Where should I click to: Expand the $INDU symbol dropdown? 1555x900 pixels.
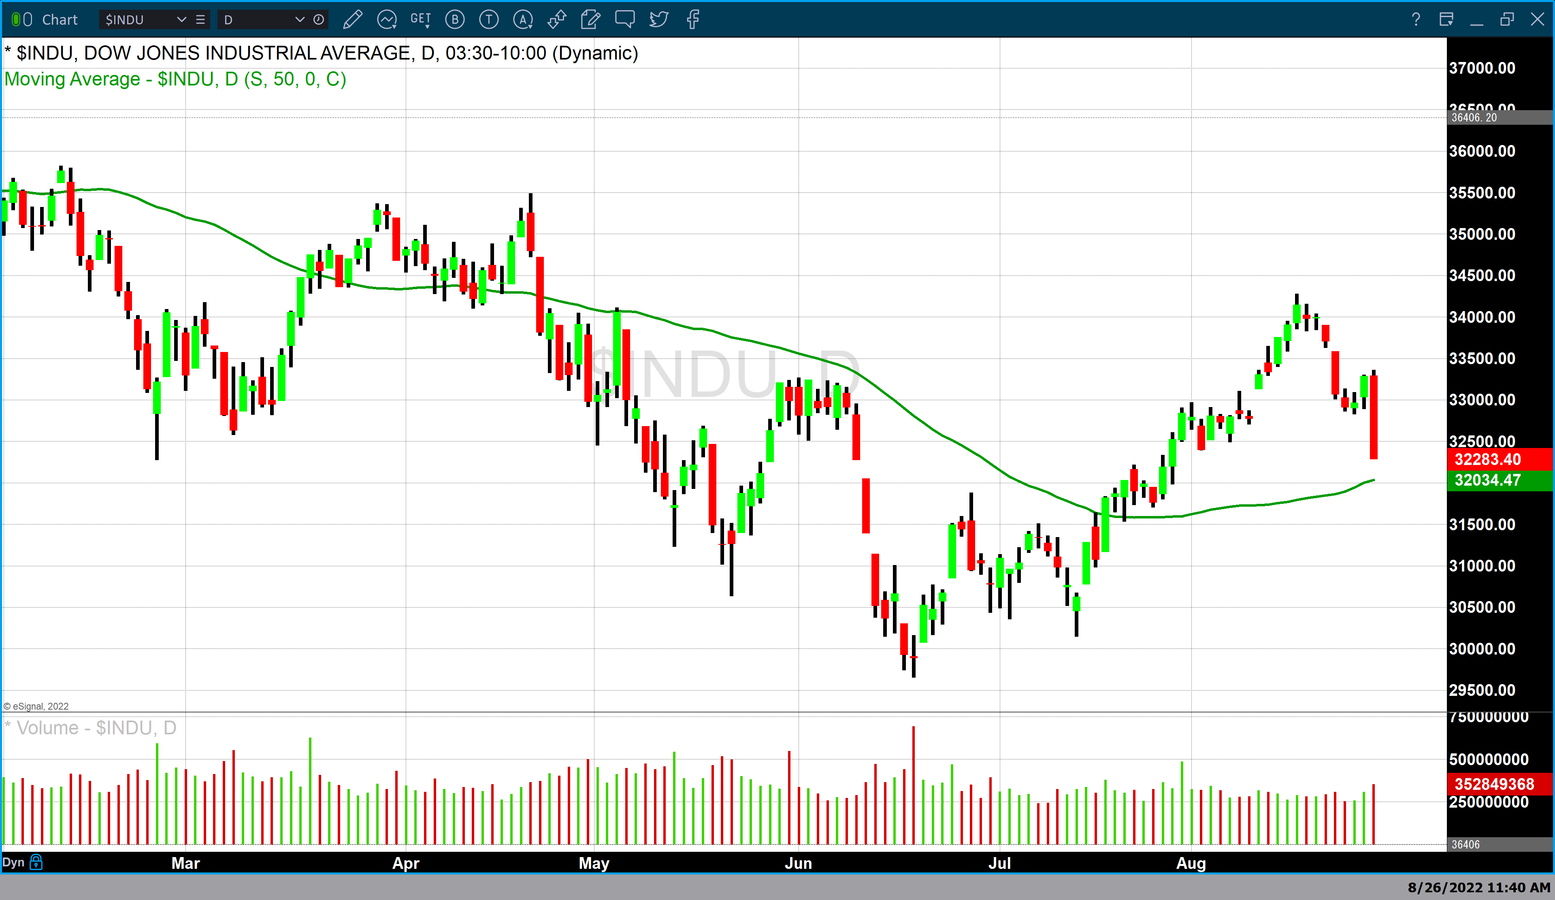pos(181,19)
